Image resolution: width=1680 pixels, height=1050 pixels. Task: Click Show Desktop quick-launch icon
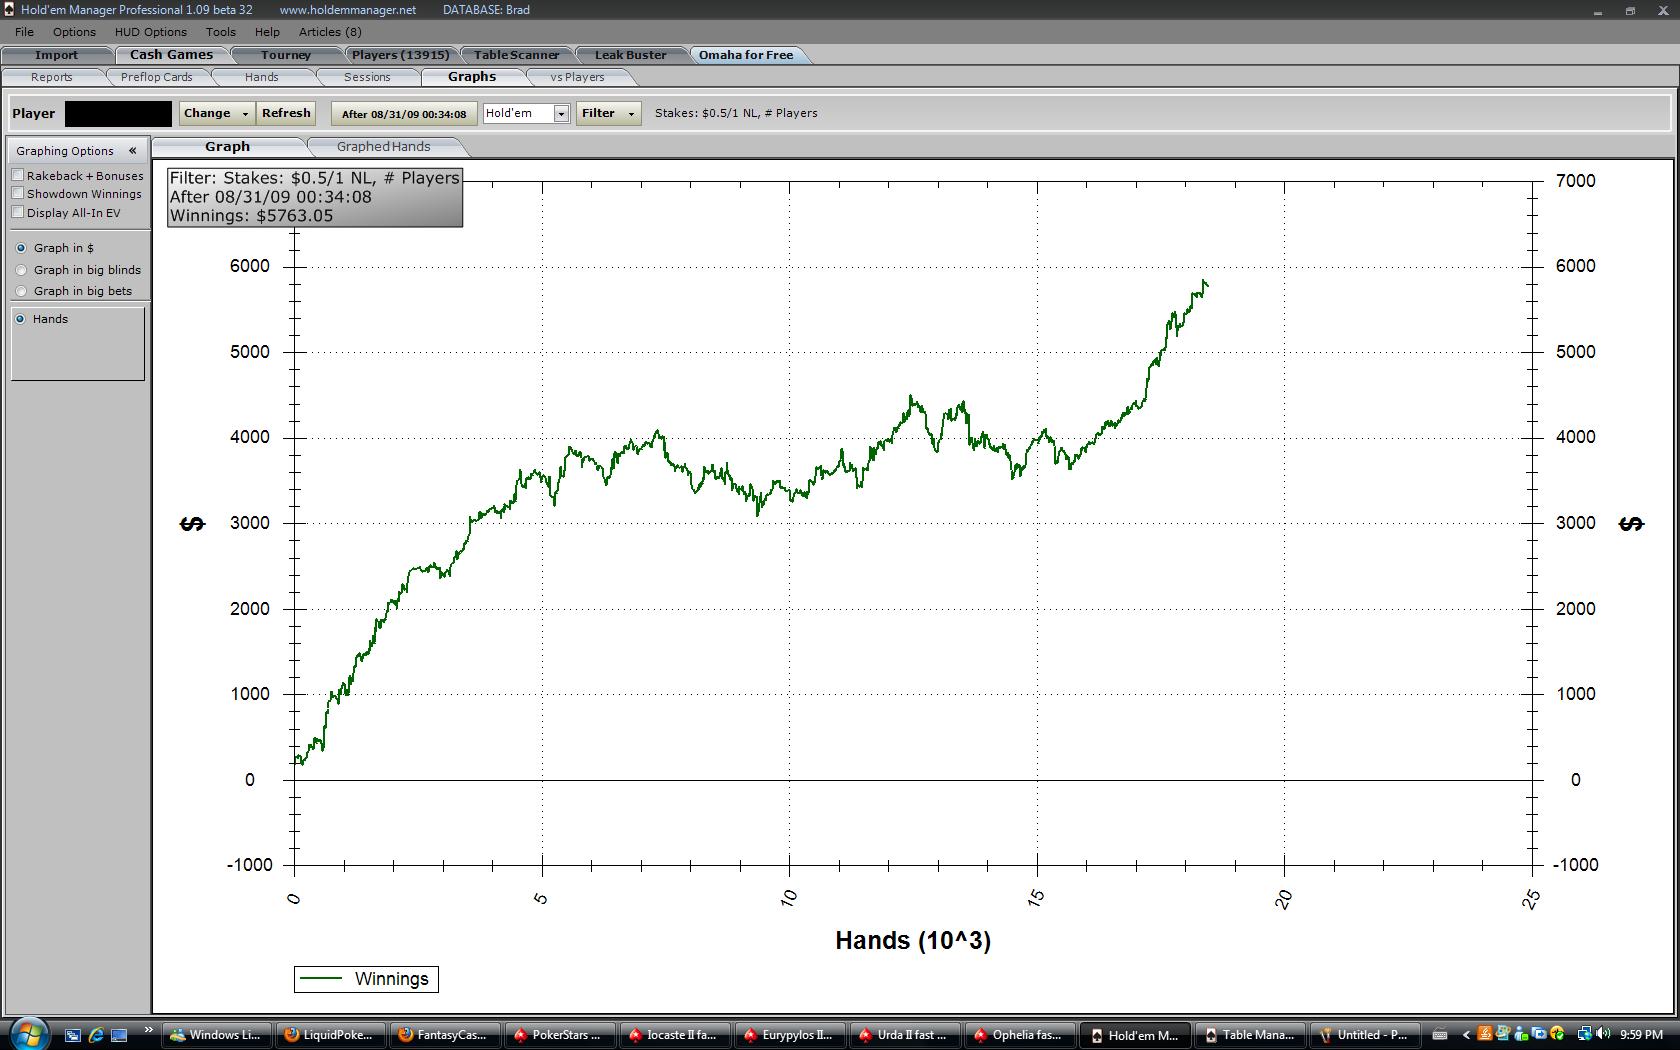[119, 1035]
